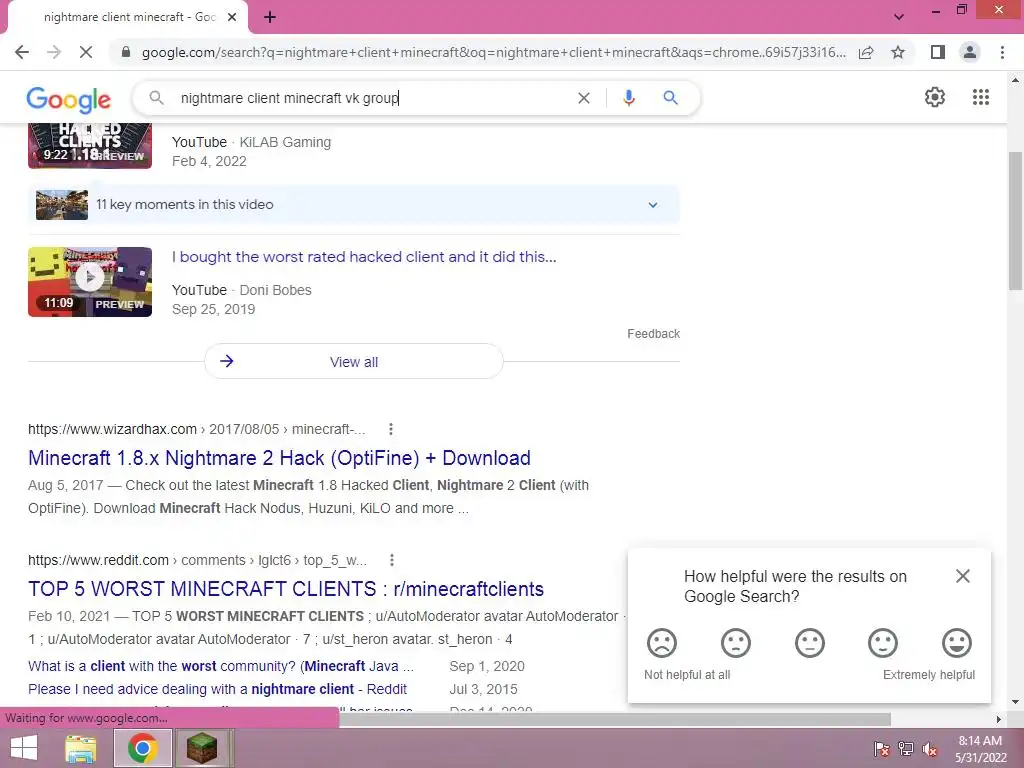The image size is (1024, 768).
Task: Click the horizontal scrollbar thumb
Action: (615, 719)
